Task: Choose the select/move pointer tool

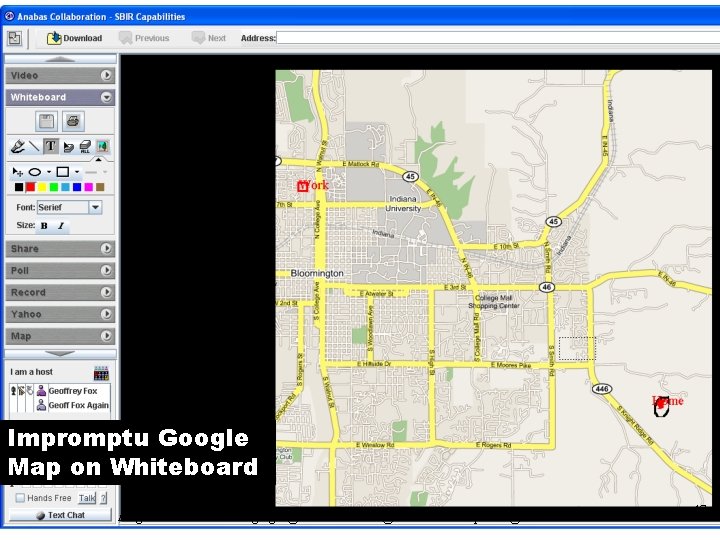Action: click(x=17, y=172)
